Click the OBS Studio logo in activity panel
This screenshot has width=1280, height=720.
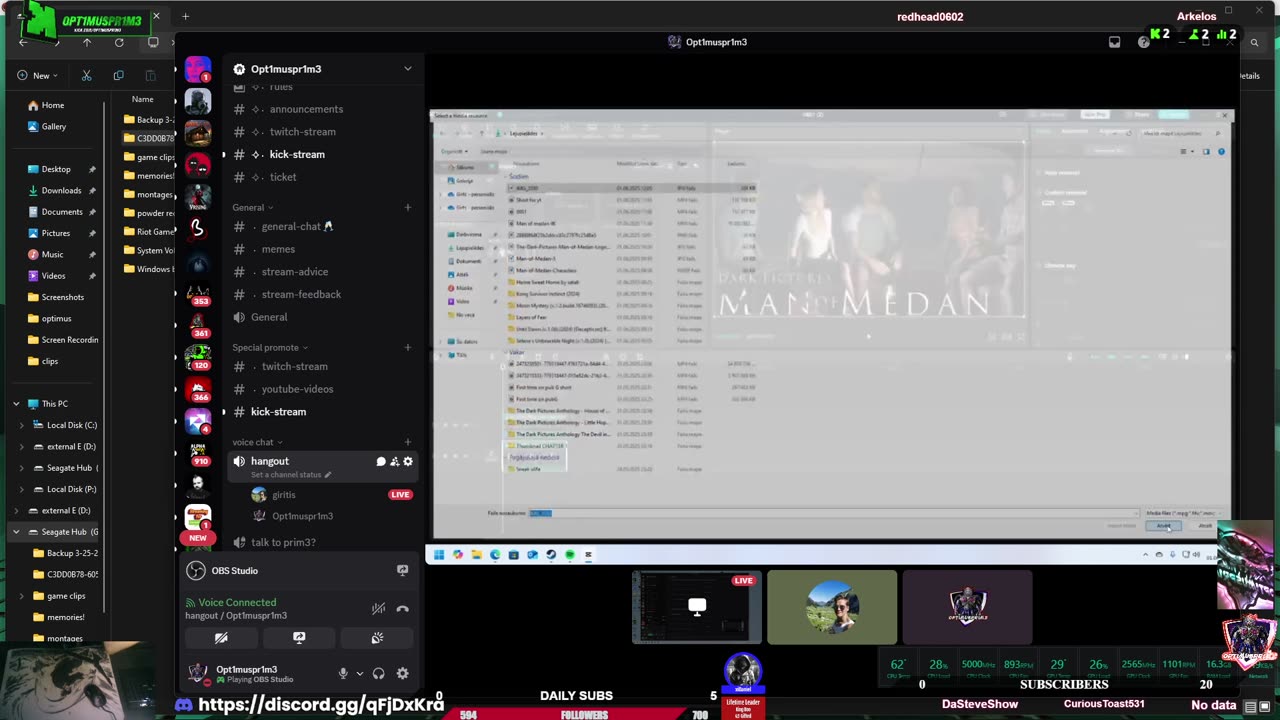196,570
